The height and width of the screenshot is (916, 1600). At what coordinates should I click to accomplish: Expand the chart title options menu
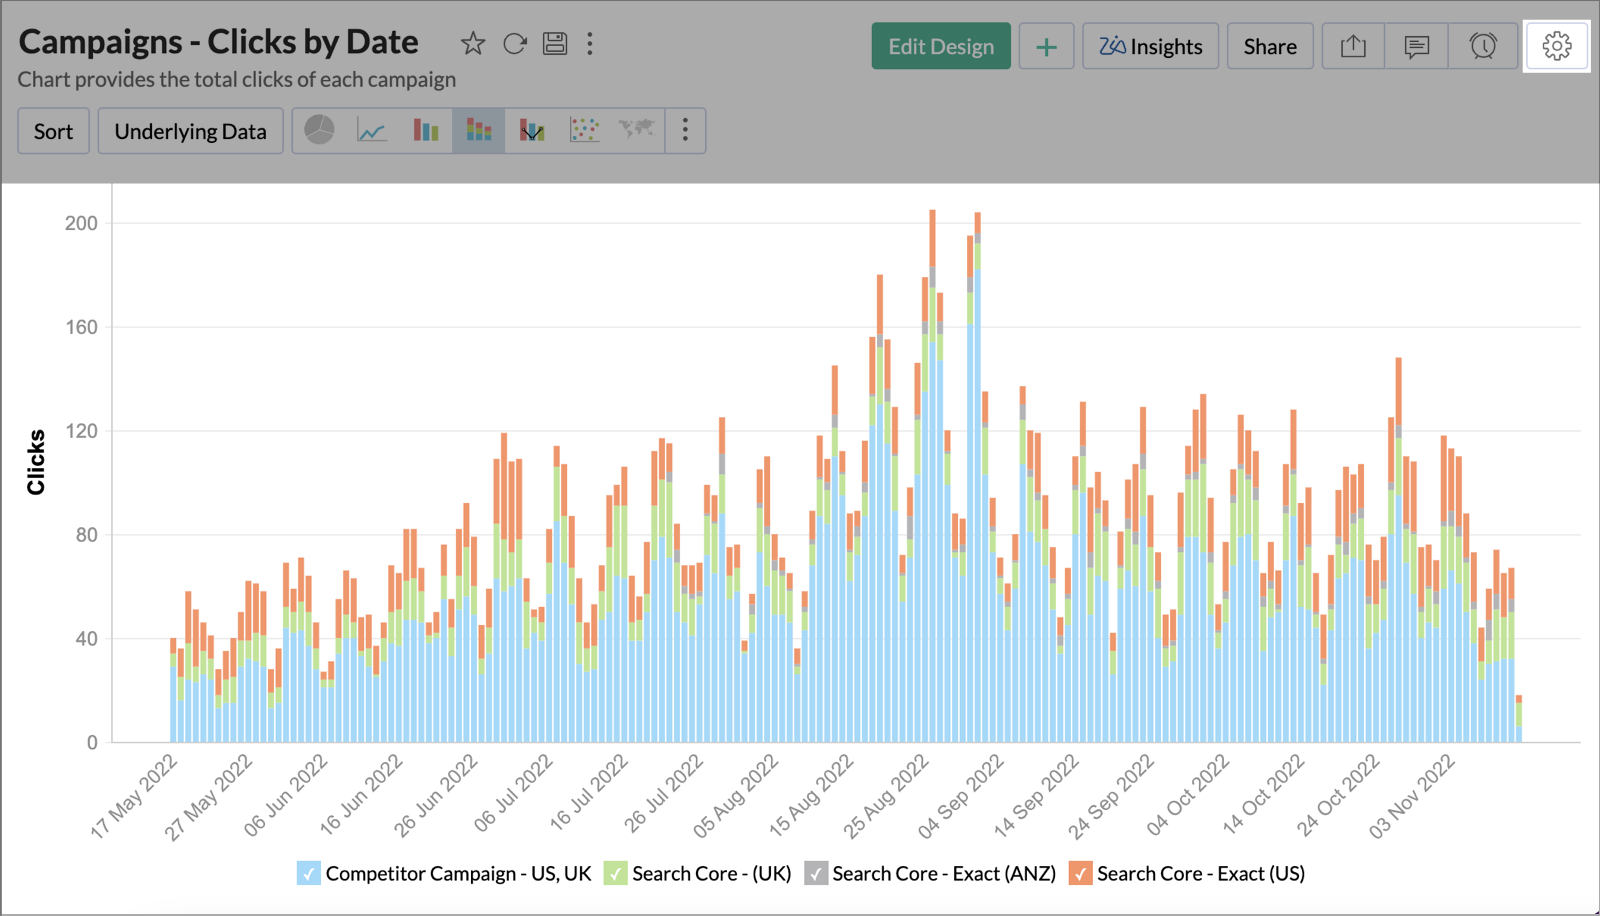[x=590, y=43]
